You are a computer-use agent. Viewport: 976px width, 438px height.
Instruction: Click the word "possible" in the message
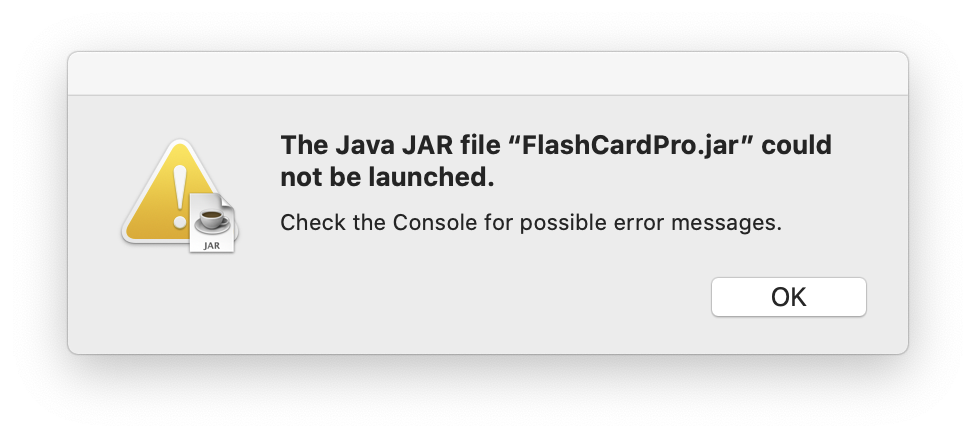563,223
